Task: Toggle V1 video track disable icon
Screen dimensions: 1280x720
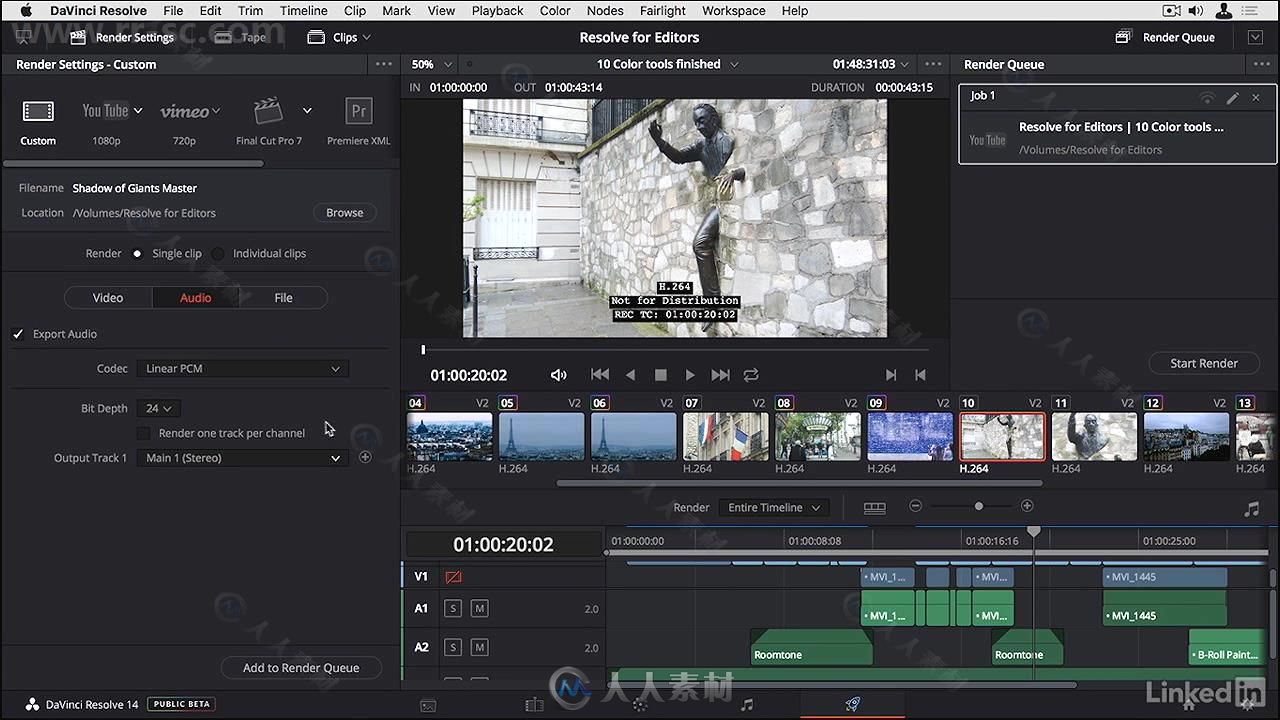Action: tap(453, 577)
